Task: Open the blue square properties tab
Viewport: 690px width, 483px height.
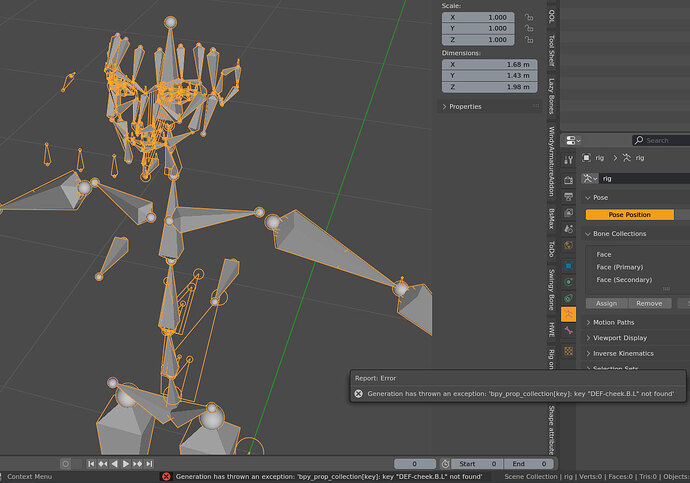Action: point(568,266)
